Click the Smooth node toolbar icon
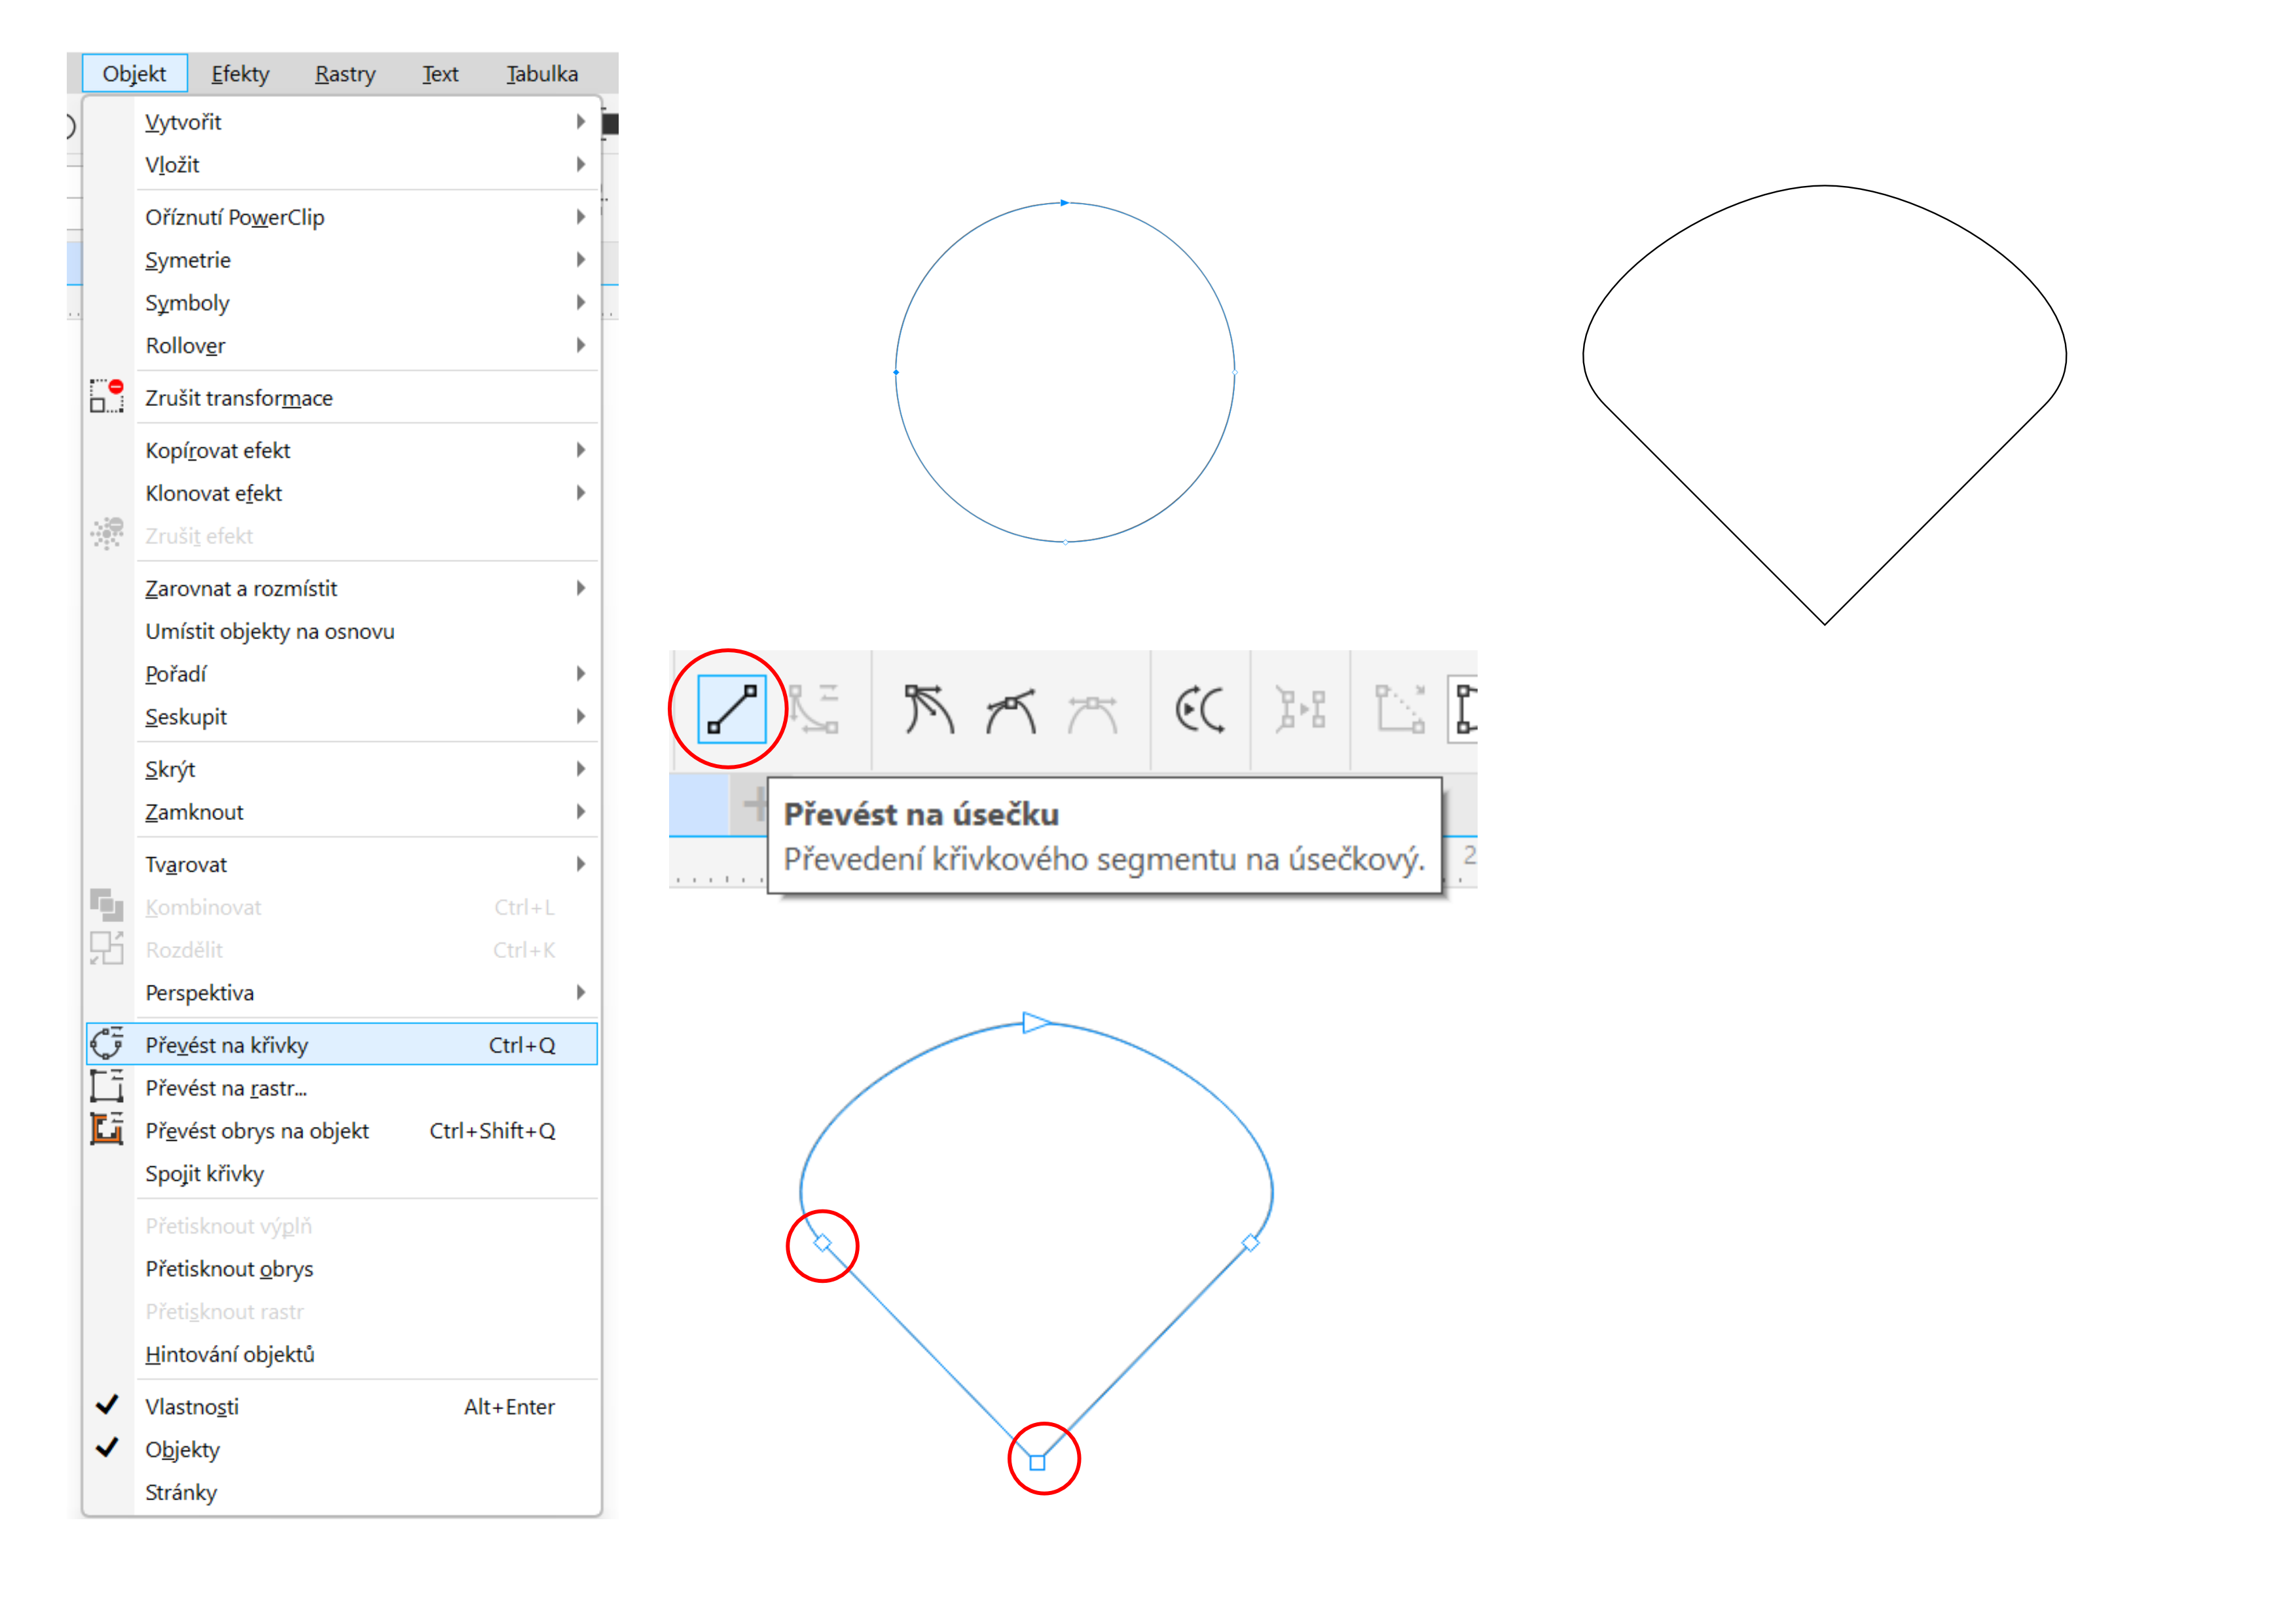2296x1624 pixels. (1011, 709)
